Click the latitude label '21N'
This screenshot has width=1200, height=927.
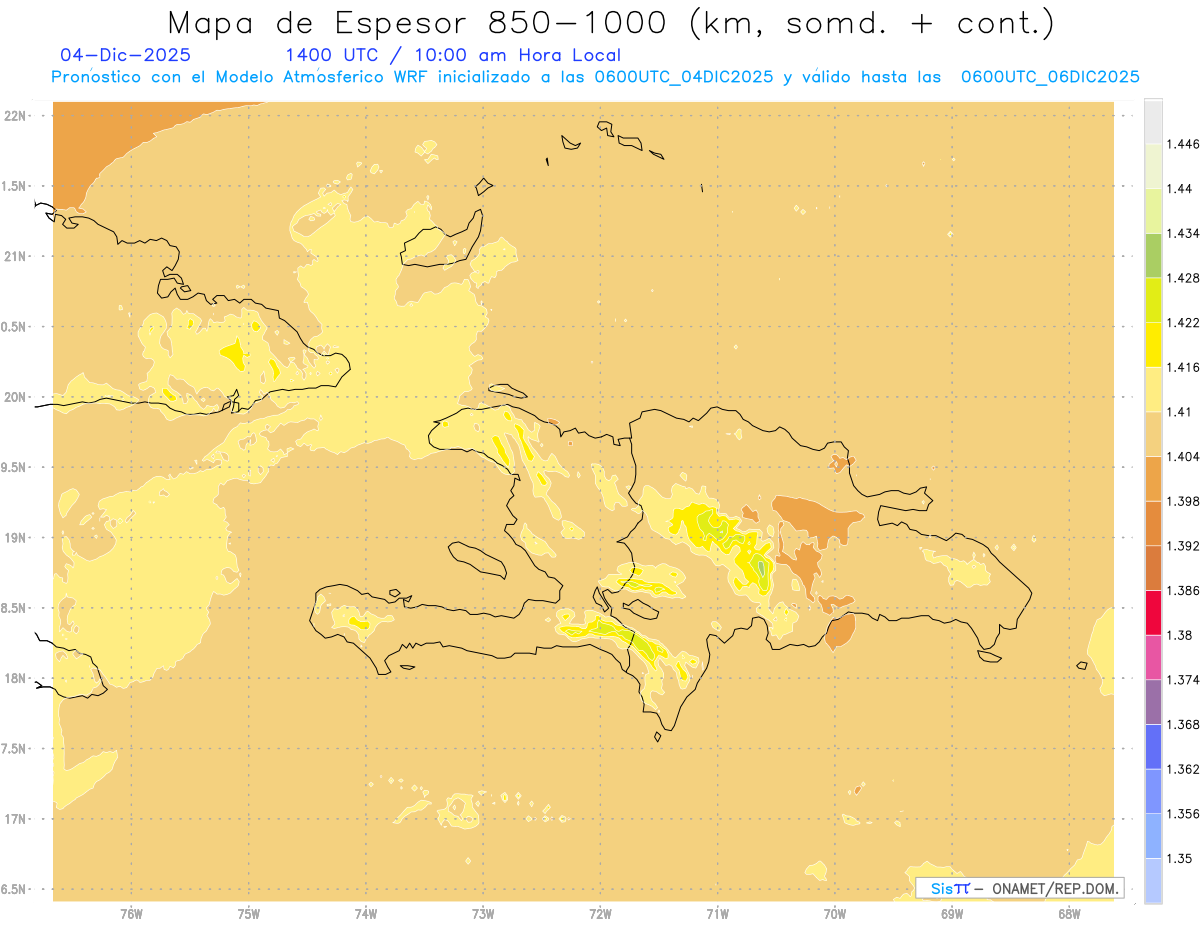[x=16, y=256]
